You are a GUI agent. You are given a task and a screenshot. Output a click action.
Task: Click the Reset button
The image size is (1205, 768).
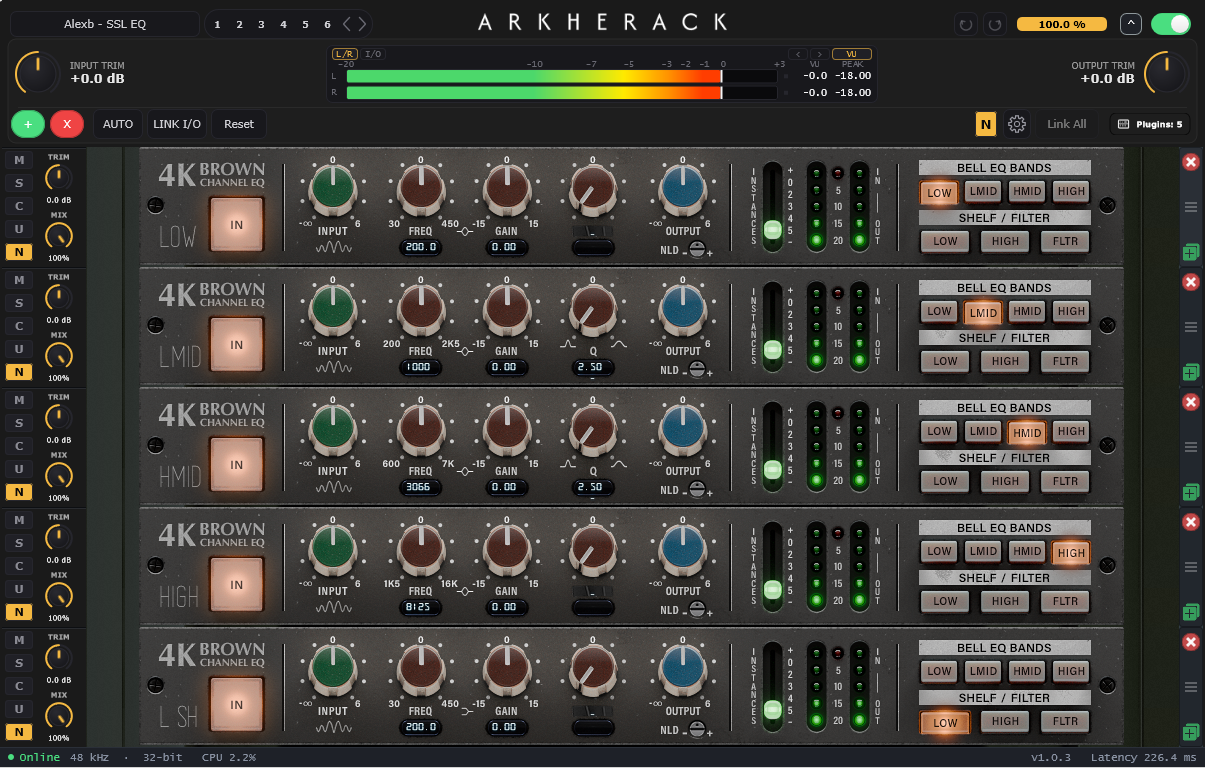pos(239,124)
